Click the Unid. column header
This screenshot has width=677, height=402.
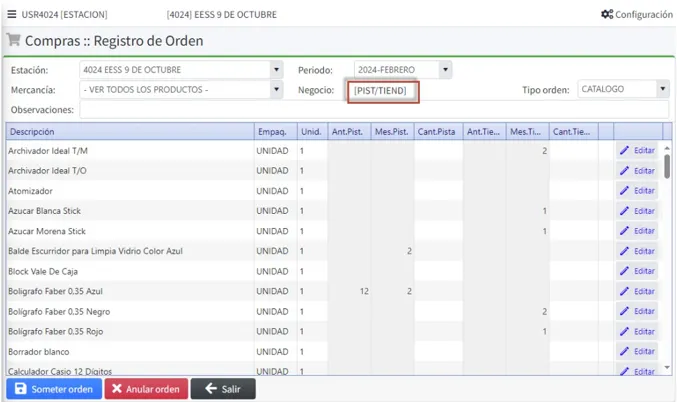coord(312,132)
